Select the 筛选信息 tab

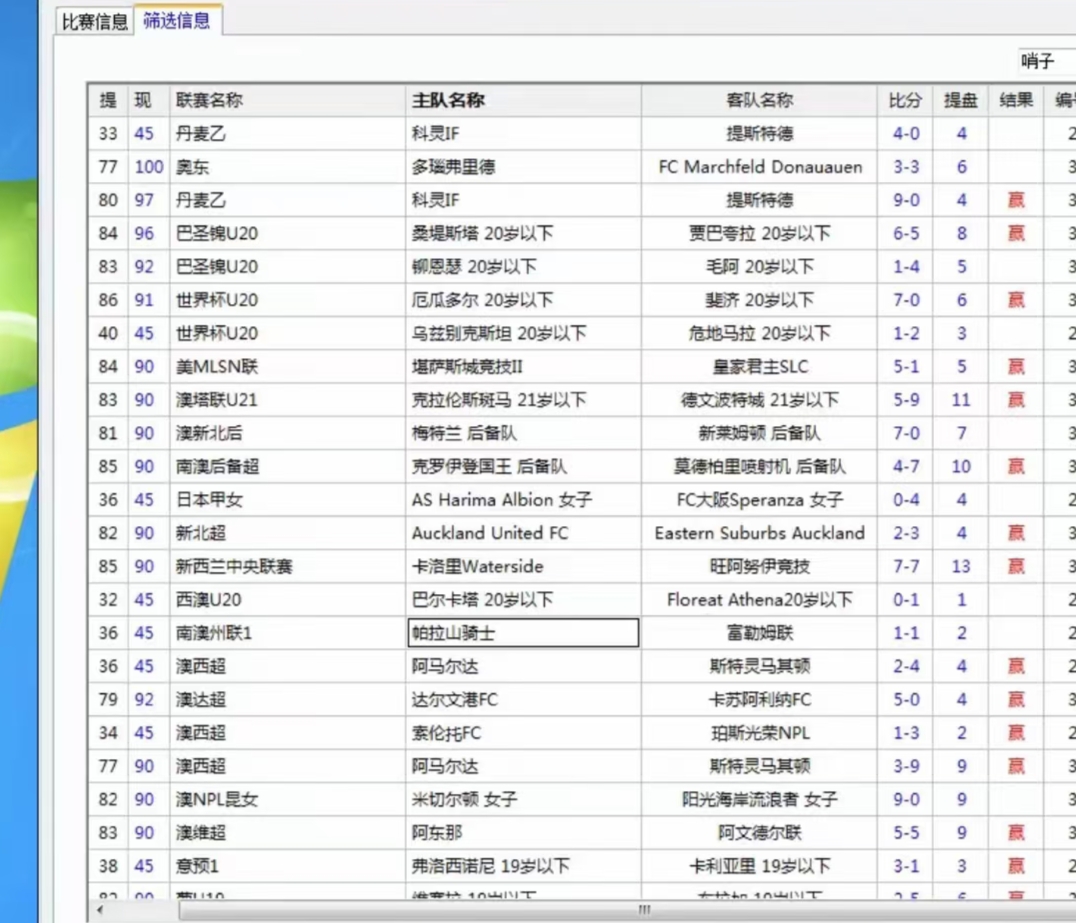(x=177, y=21)
